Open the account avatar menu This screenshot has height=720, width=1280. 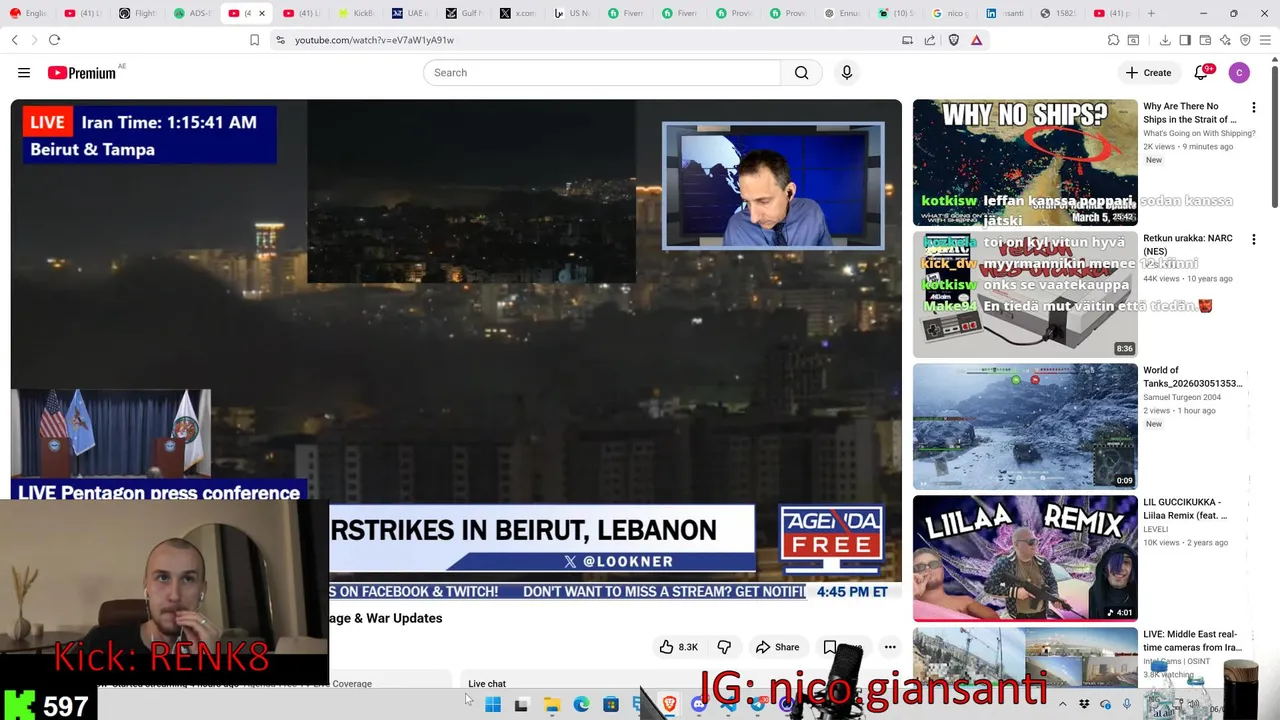[x=1239, y=73]
